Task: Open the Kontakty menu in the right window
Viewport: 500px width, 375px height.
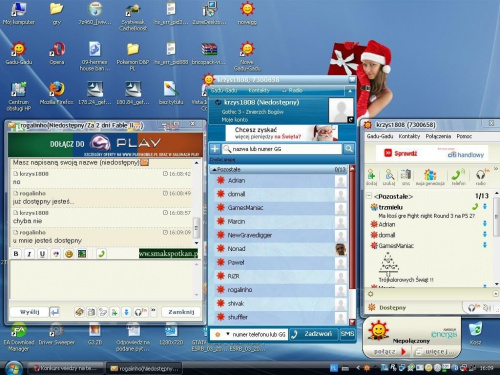Action: (409, 136)
